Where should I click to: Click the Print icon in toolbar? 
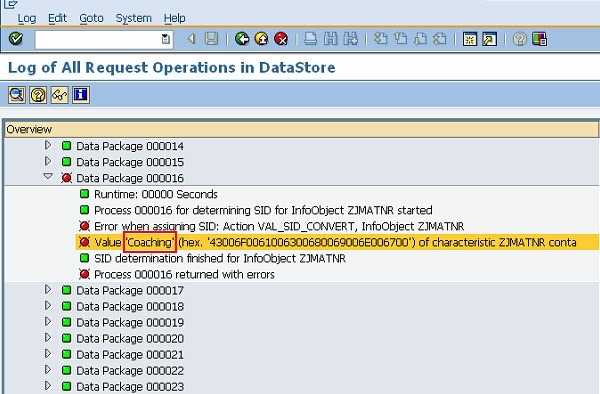[310, 39]
